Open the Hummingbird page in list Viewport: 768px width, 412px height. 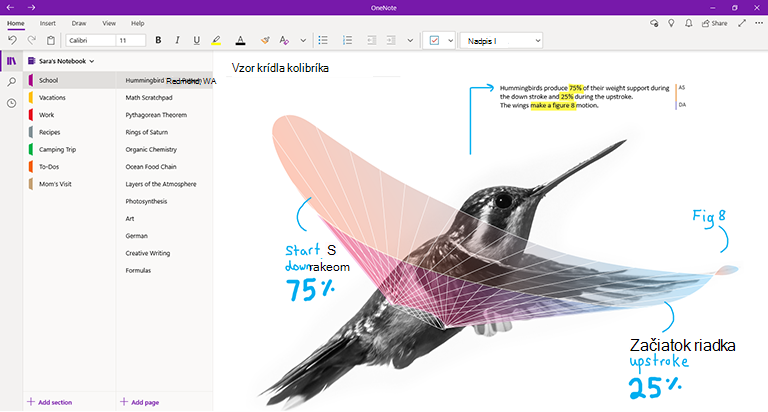165,80
